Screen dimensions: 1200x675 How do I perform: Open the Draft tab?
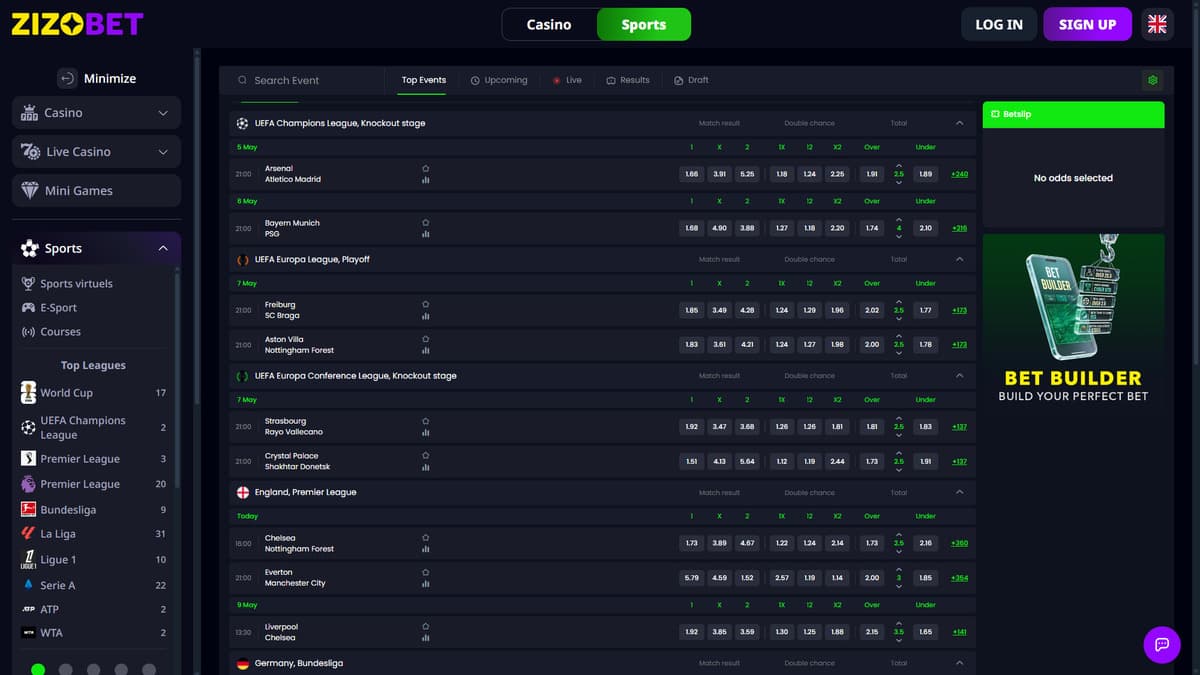(x=692, y=80)
